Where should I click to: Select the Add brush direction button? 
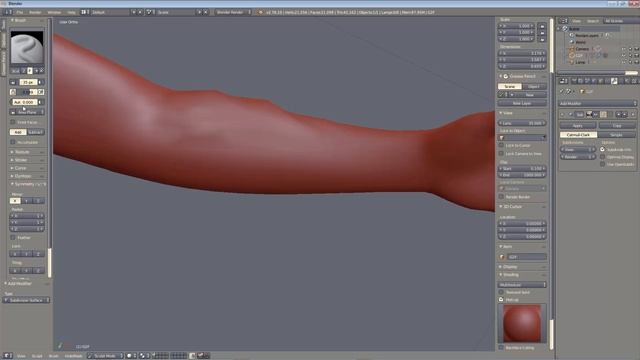[18, 132]
